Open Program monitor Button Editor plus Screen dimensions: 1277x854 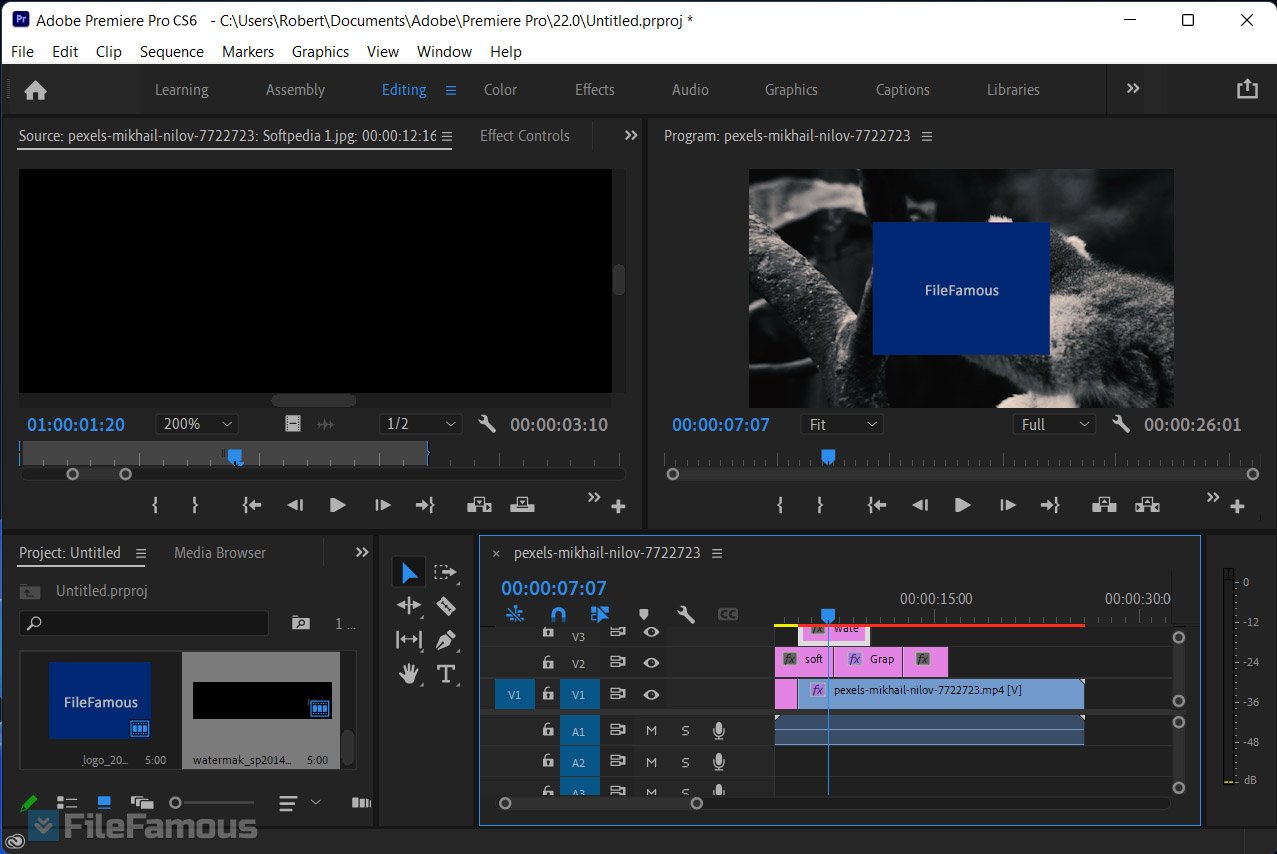1237,507
